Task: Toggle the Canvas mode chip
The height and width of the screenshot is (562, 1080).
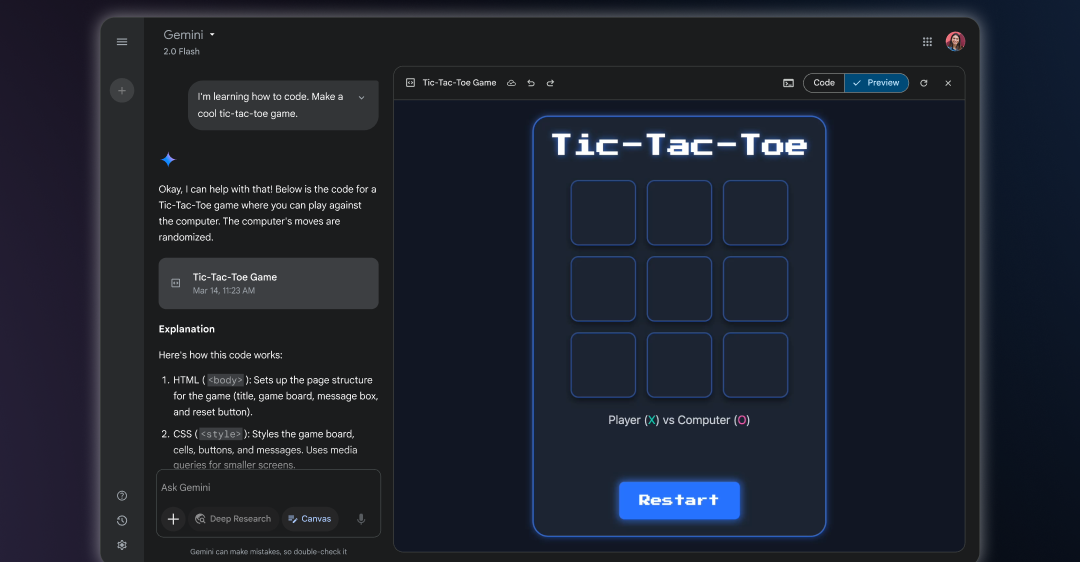Action: tap(309, 519)
